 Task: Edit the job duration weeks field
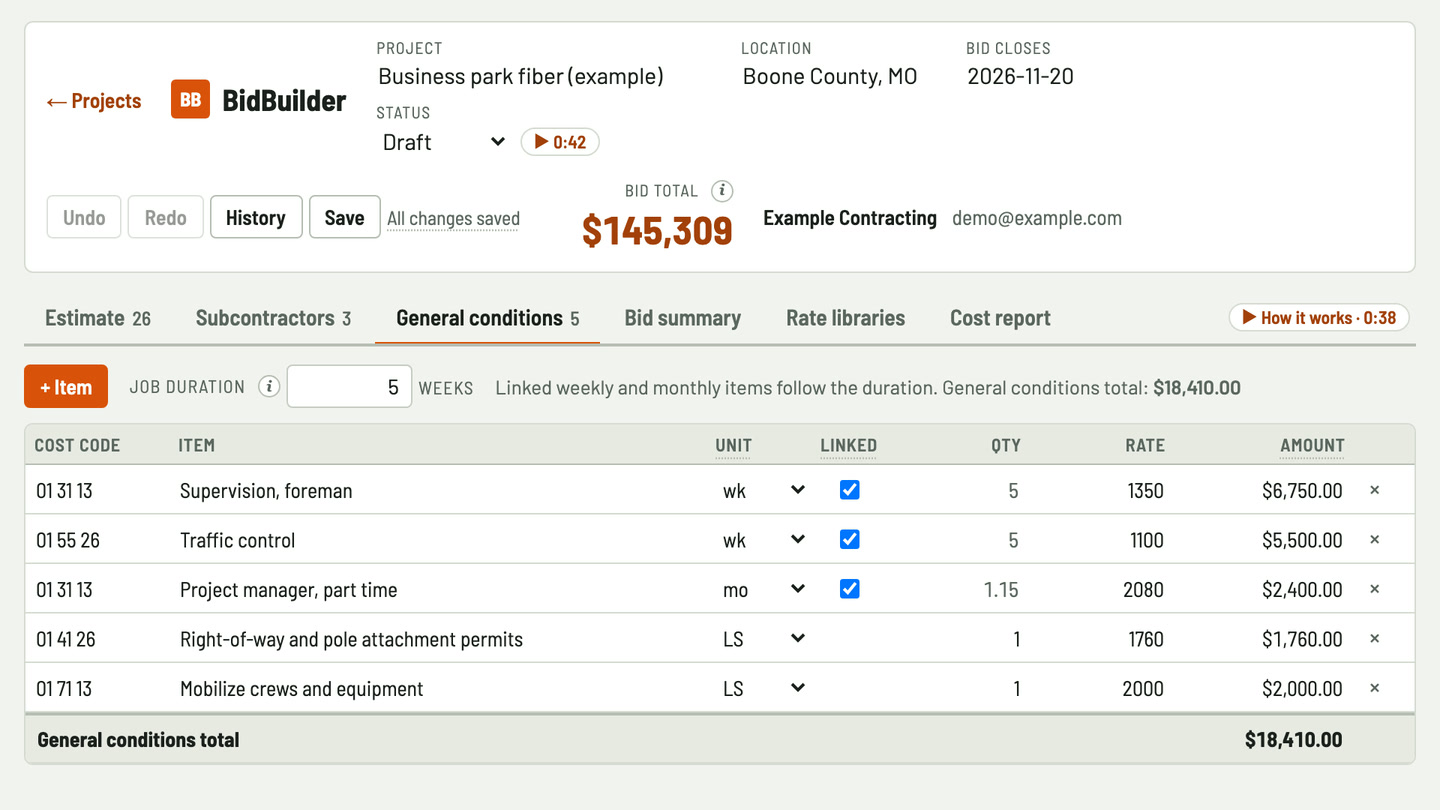(349, 387)
